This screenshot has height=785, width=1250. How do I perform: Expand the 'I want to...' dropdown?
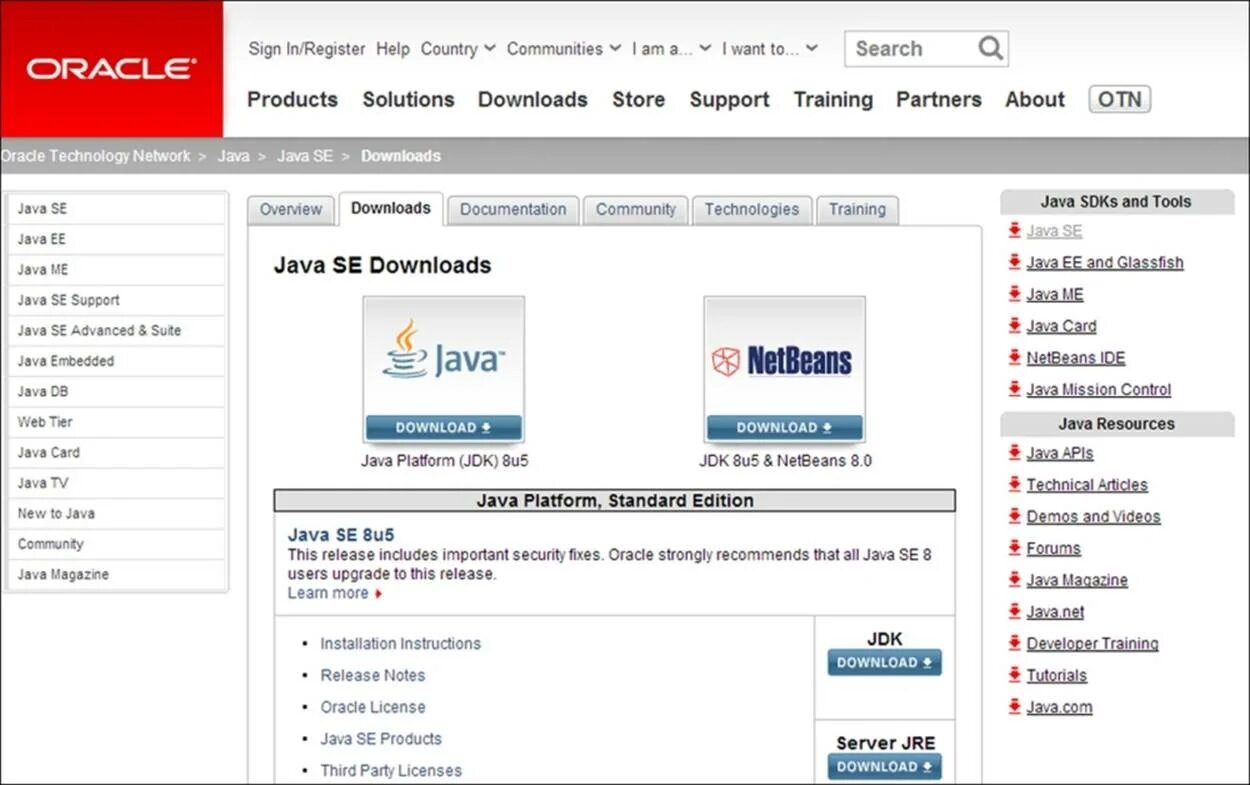(770, 48)
